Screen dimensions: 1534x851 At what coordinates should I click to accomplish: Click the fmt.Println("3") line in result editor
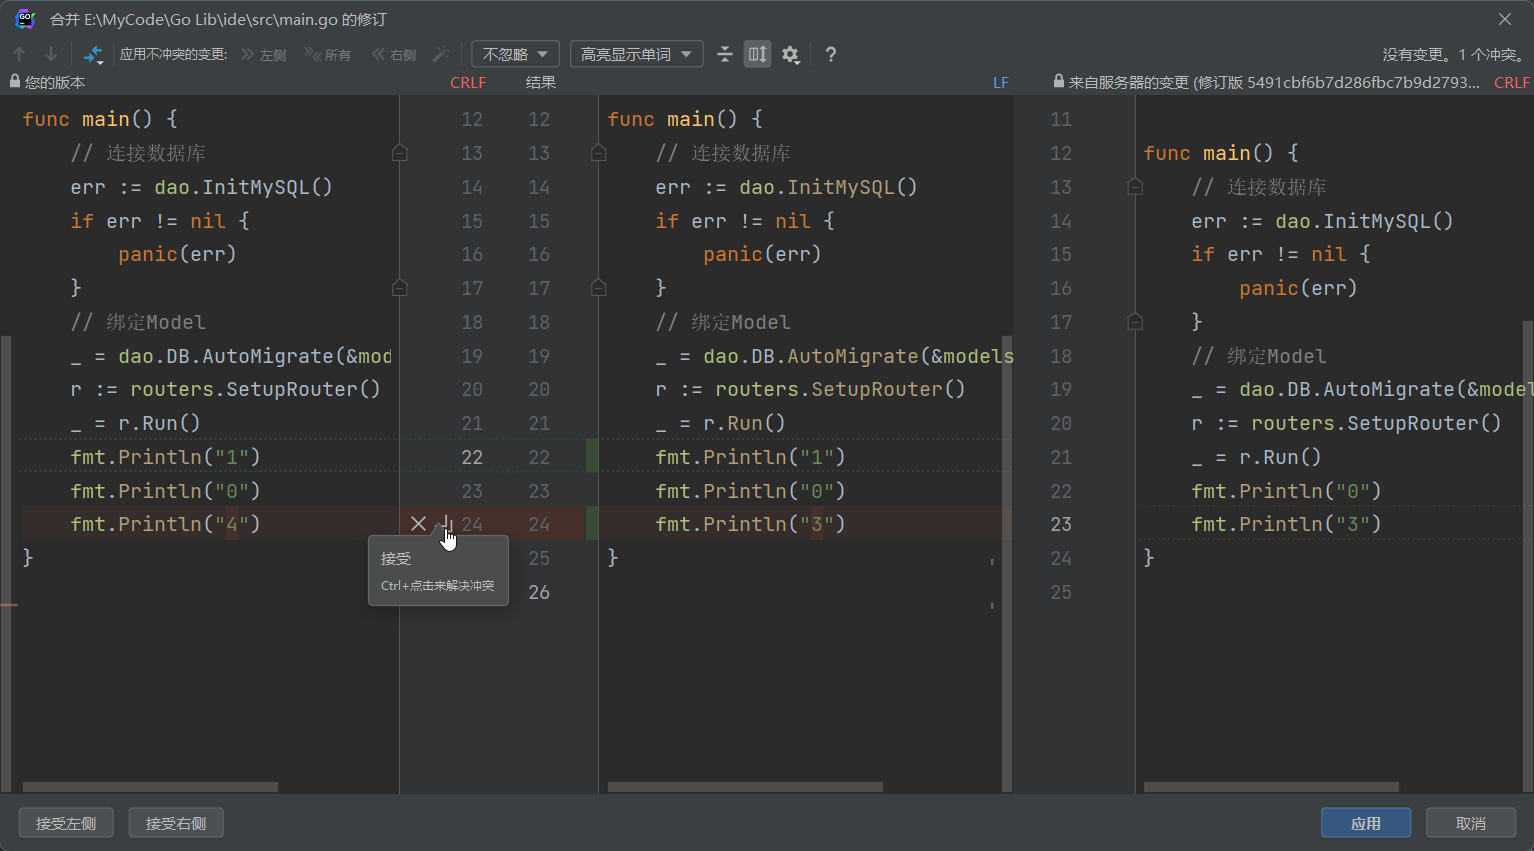click(x=750, y=524)
